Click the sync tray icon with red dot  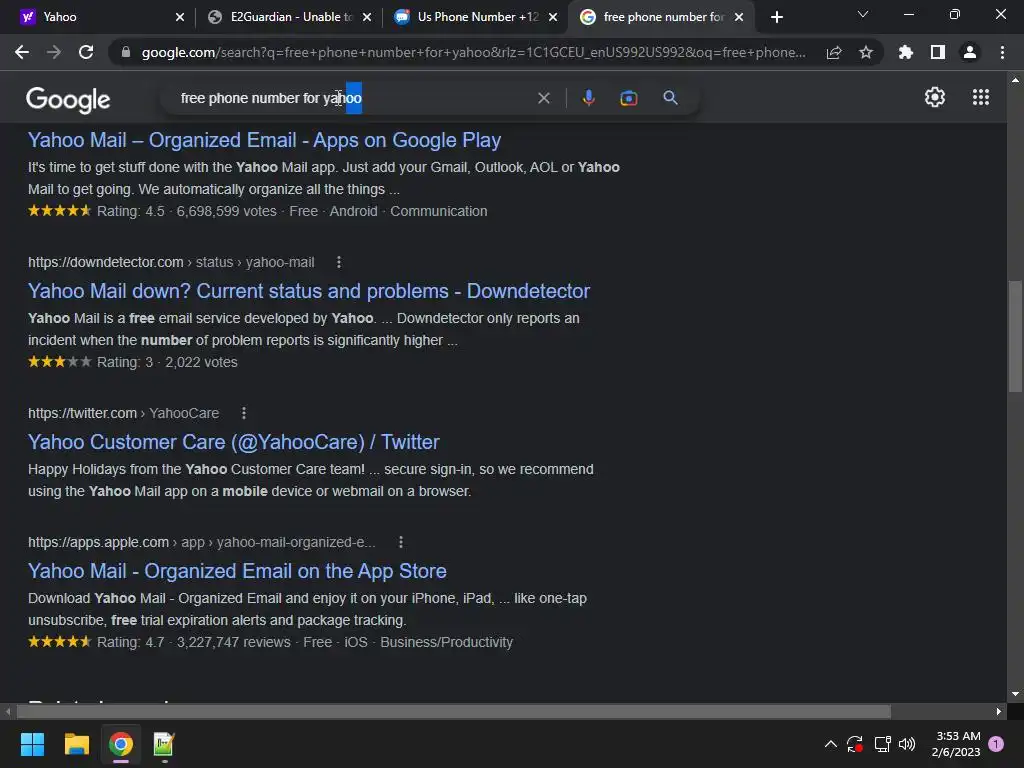855,744
